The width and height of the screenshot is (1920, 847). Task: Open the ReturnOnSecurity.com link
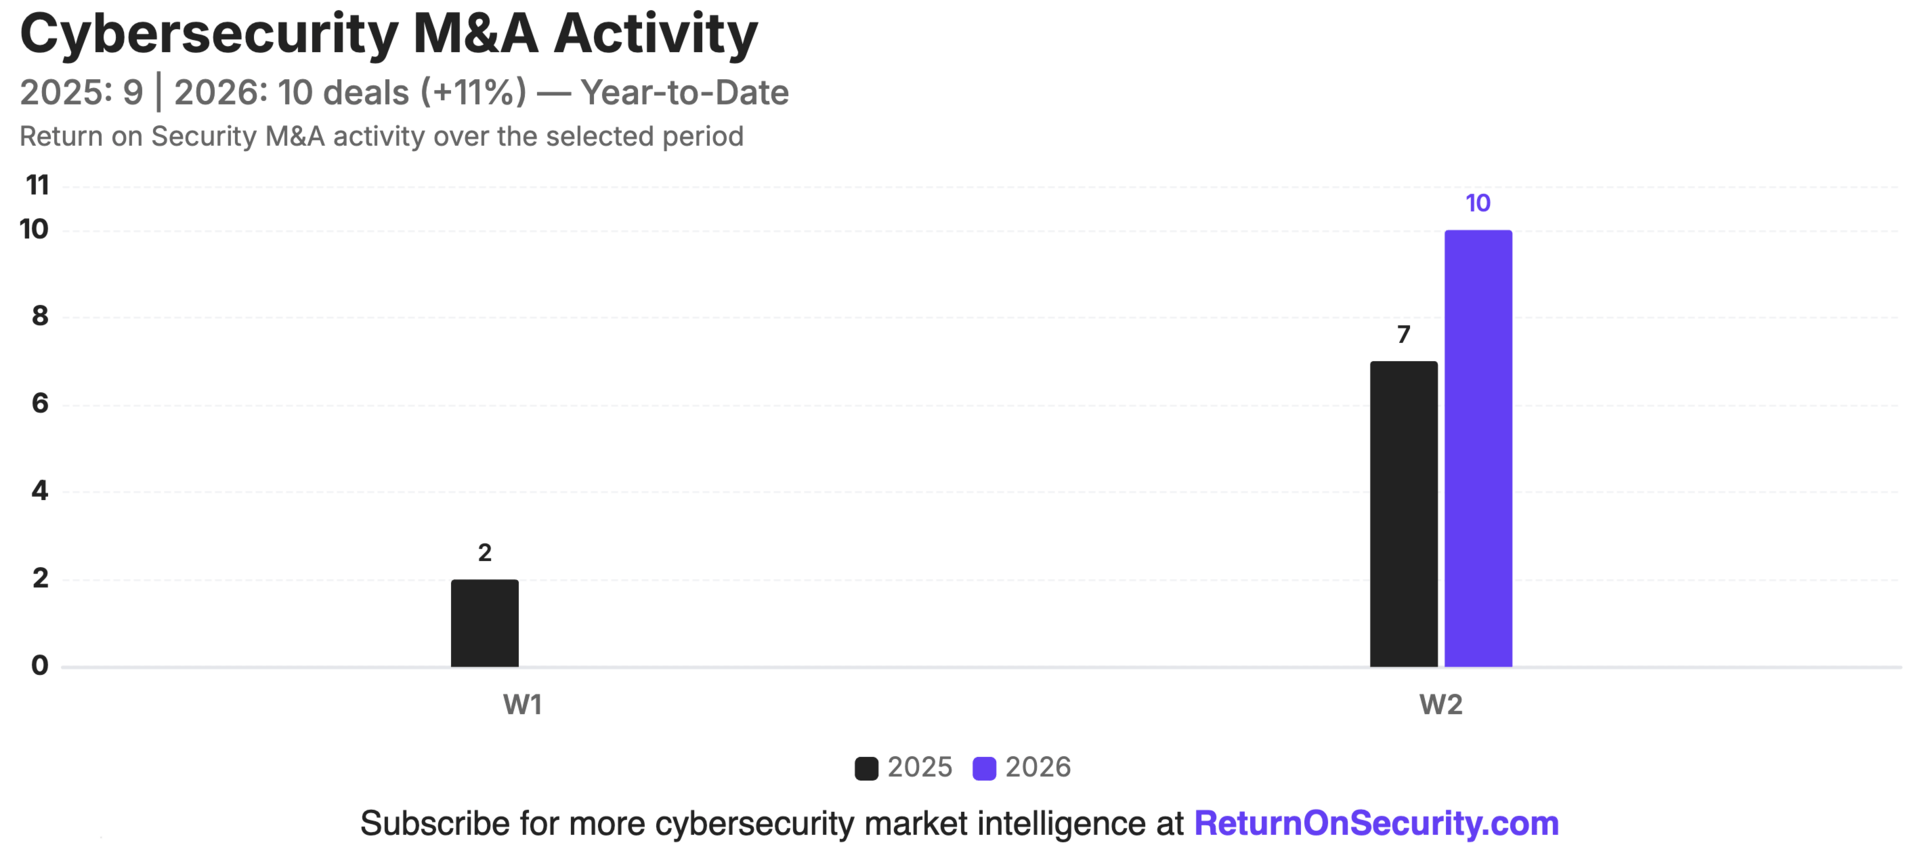(x=1376, y=823)
